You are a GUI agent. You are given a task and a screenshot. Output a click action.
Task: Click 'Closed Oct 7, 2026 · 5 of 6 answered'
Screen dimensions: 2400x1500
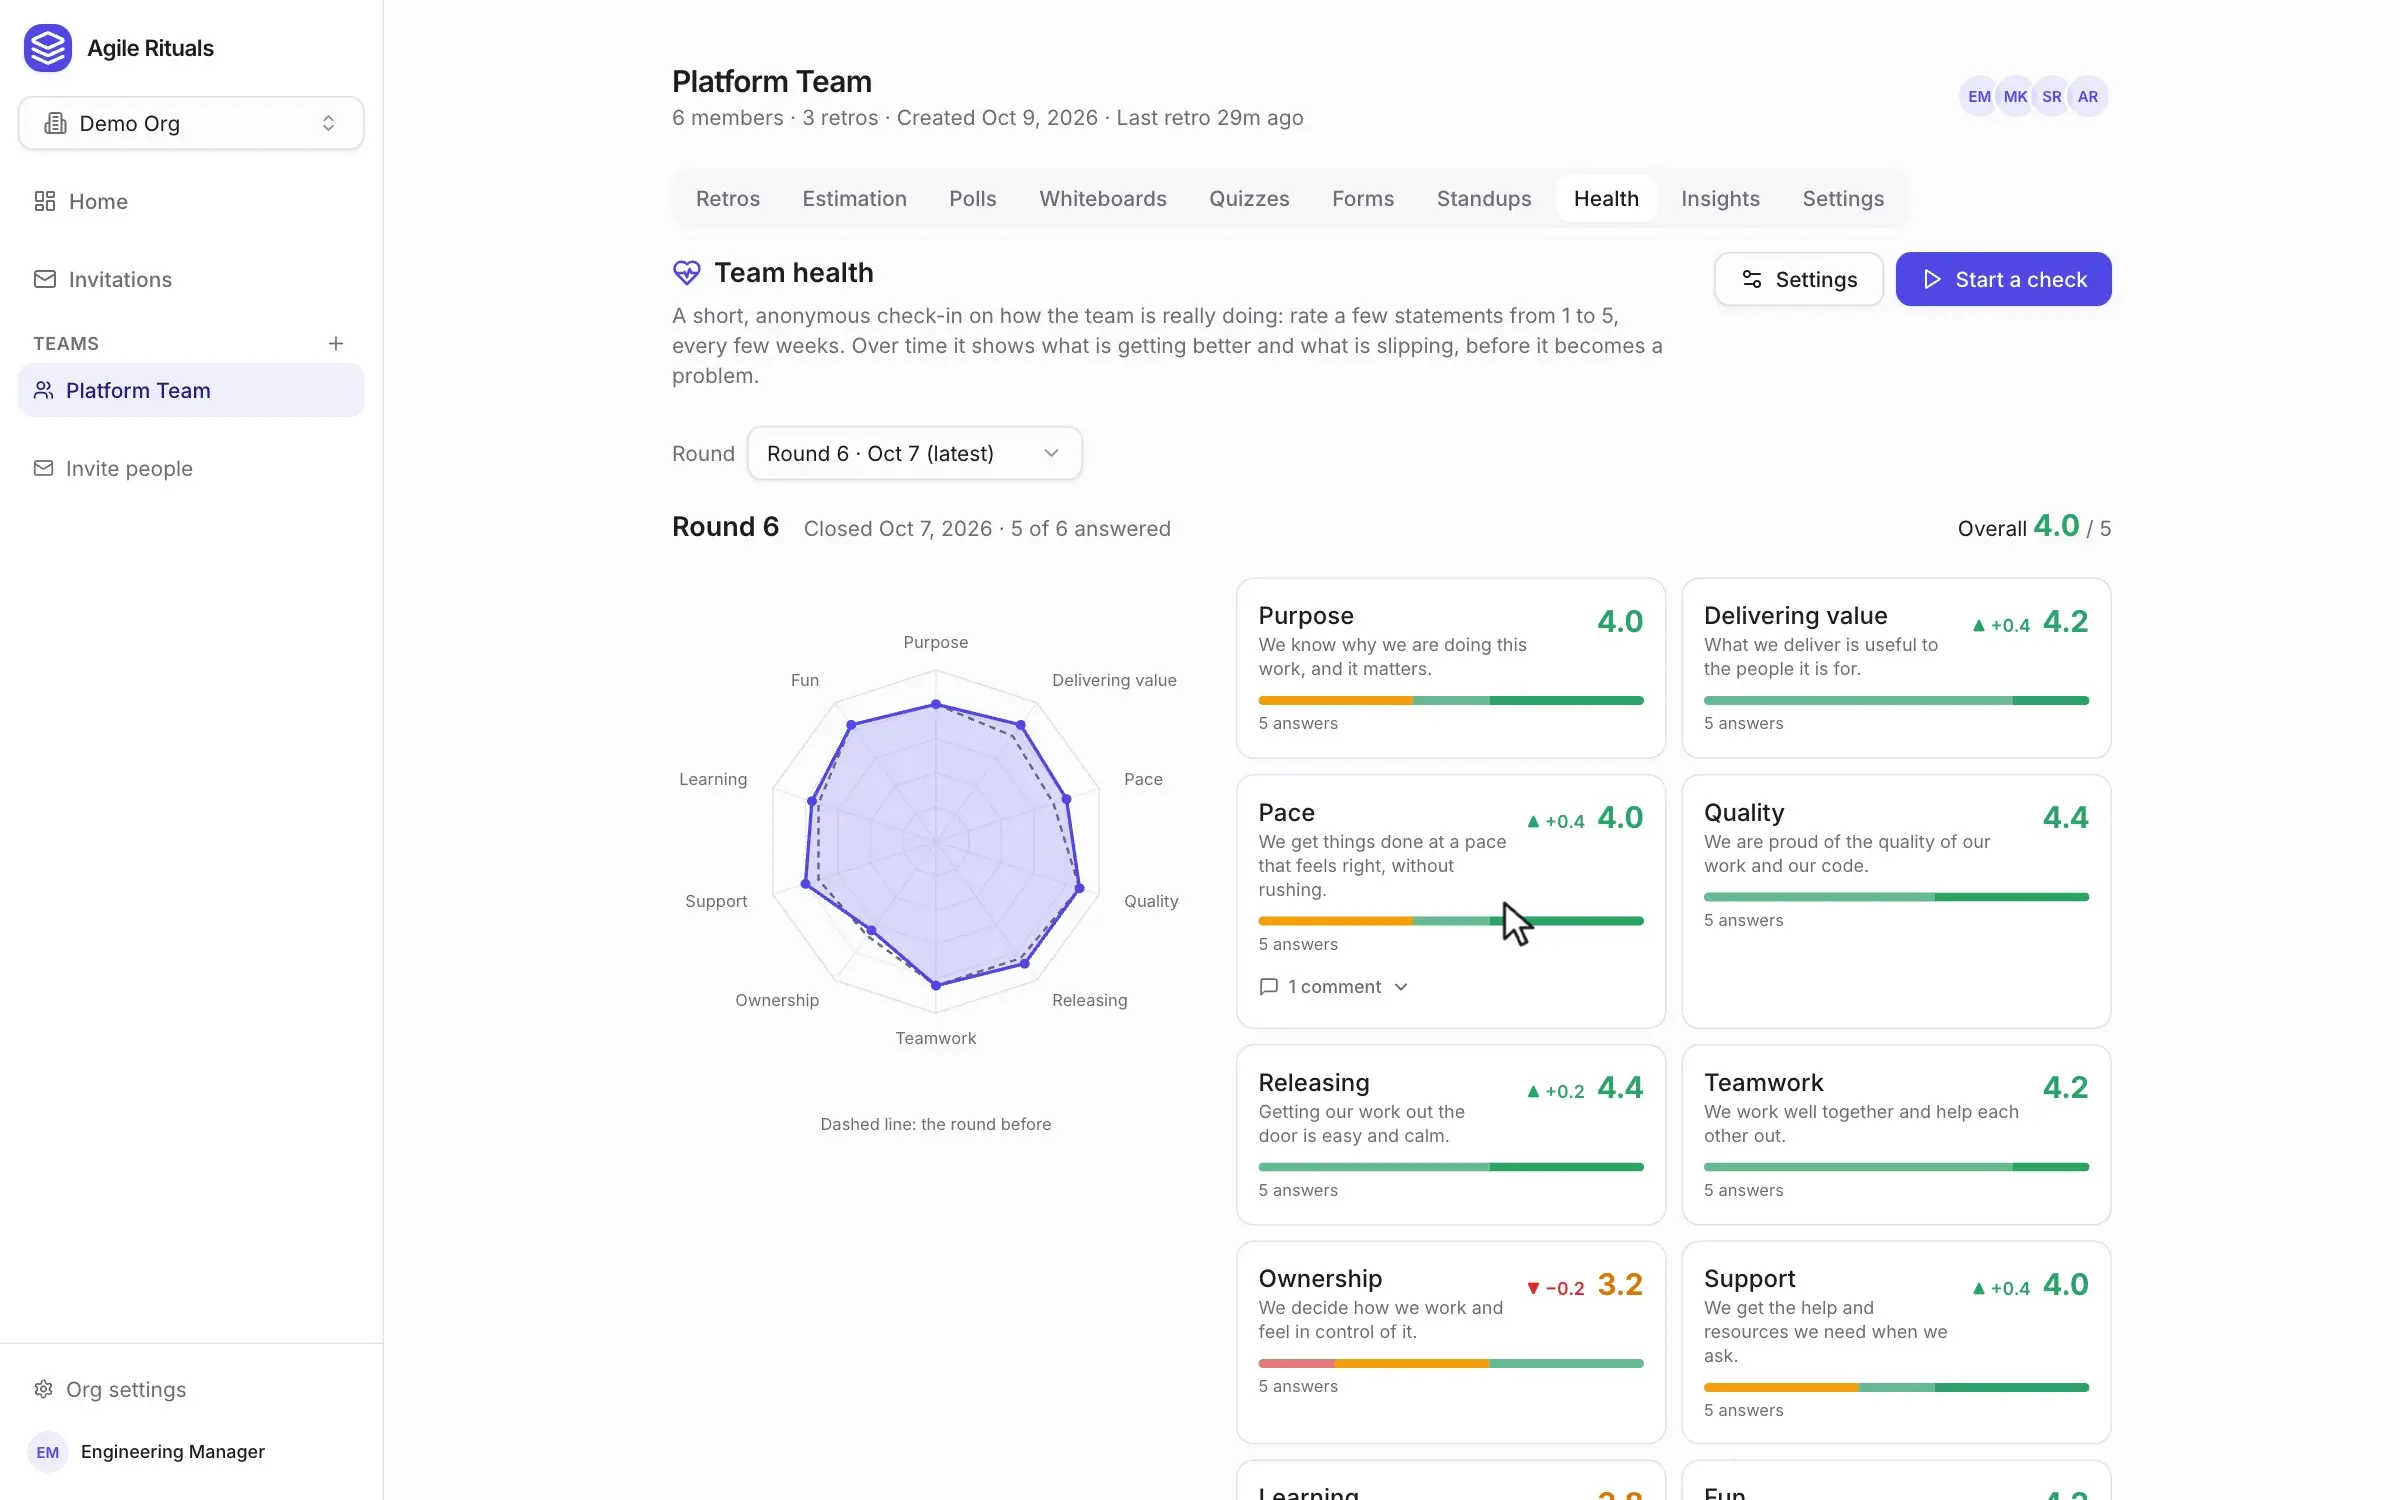coord(987,528)
